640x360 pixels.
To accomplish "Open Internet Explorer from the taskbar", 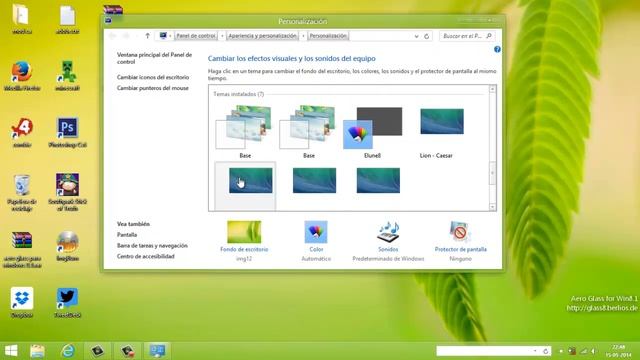I will pyautogui.click(x=68, y=351).
